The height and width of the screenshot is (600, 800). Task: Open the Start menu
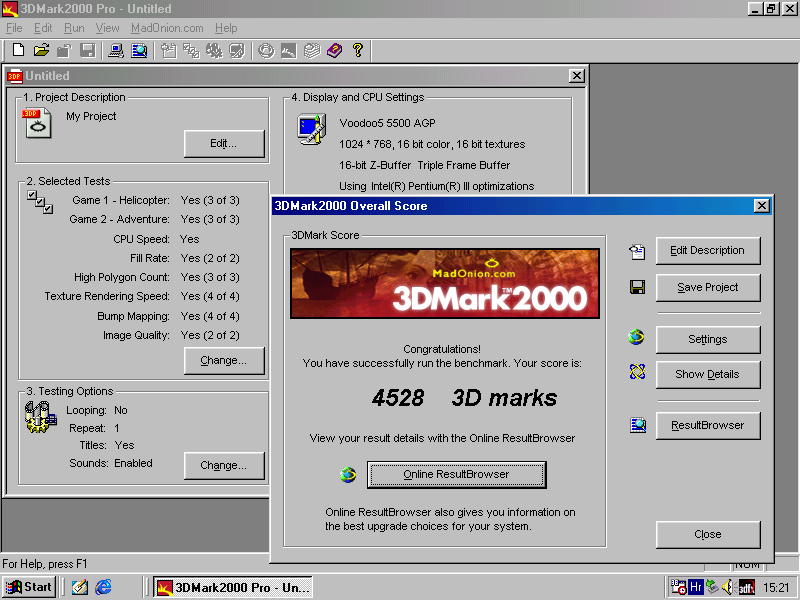click(30, 587)
